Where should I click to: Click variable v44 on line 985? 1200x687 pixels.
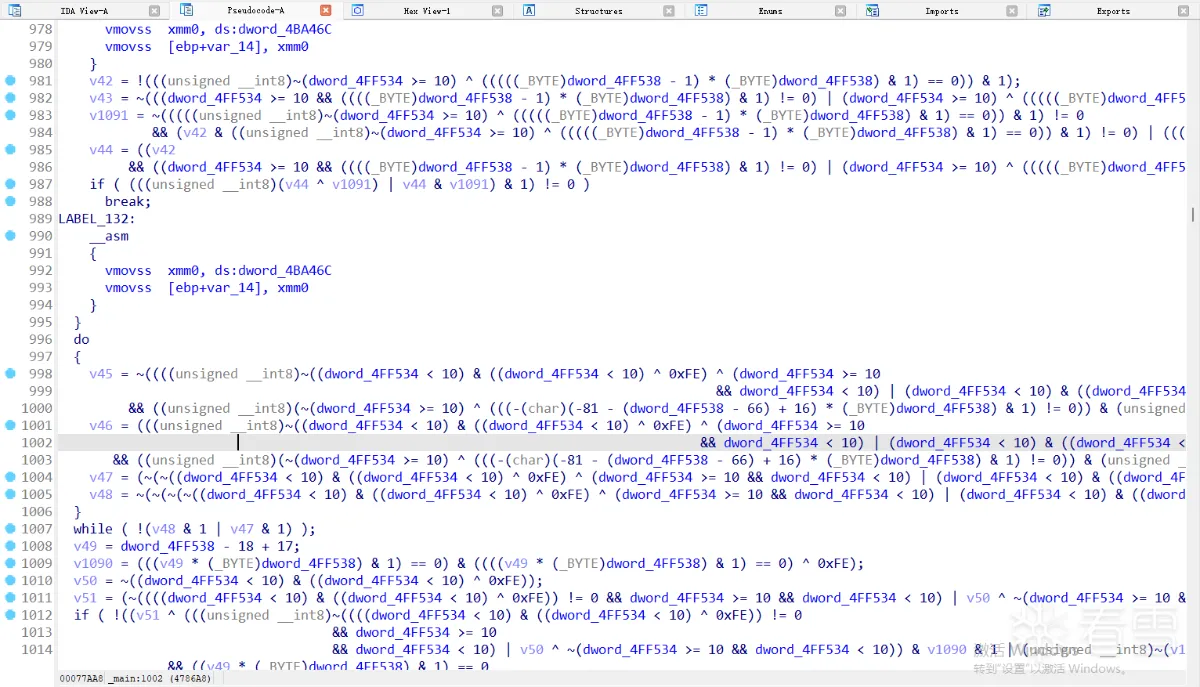[x=101, y=150]
